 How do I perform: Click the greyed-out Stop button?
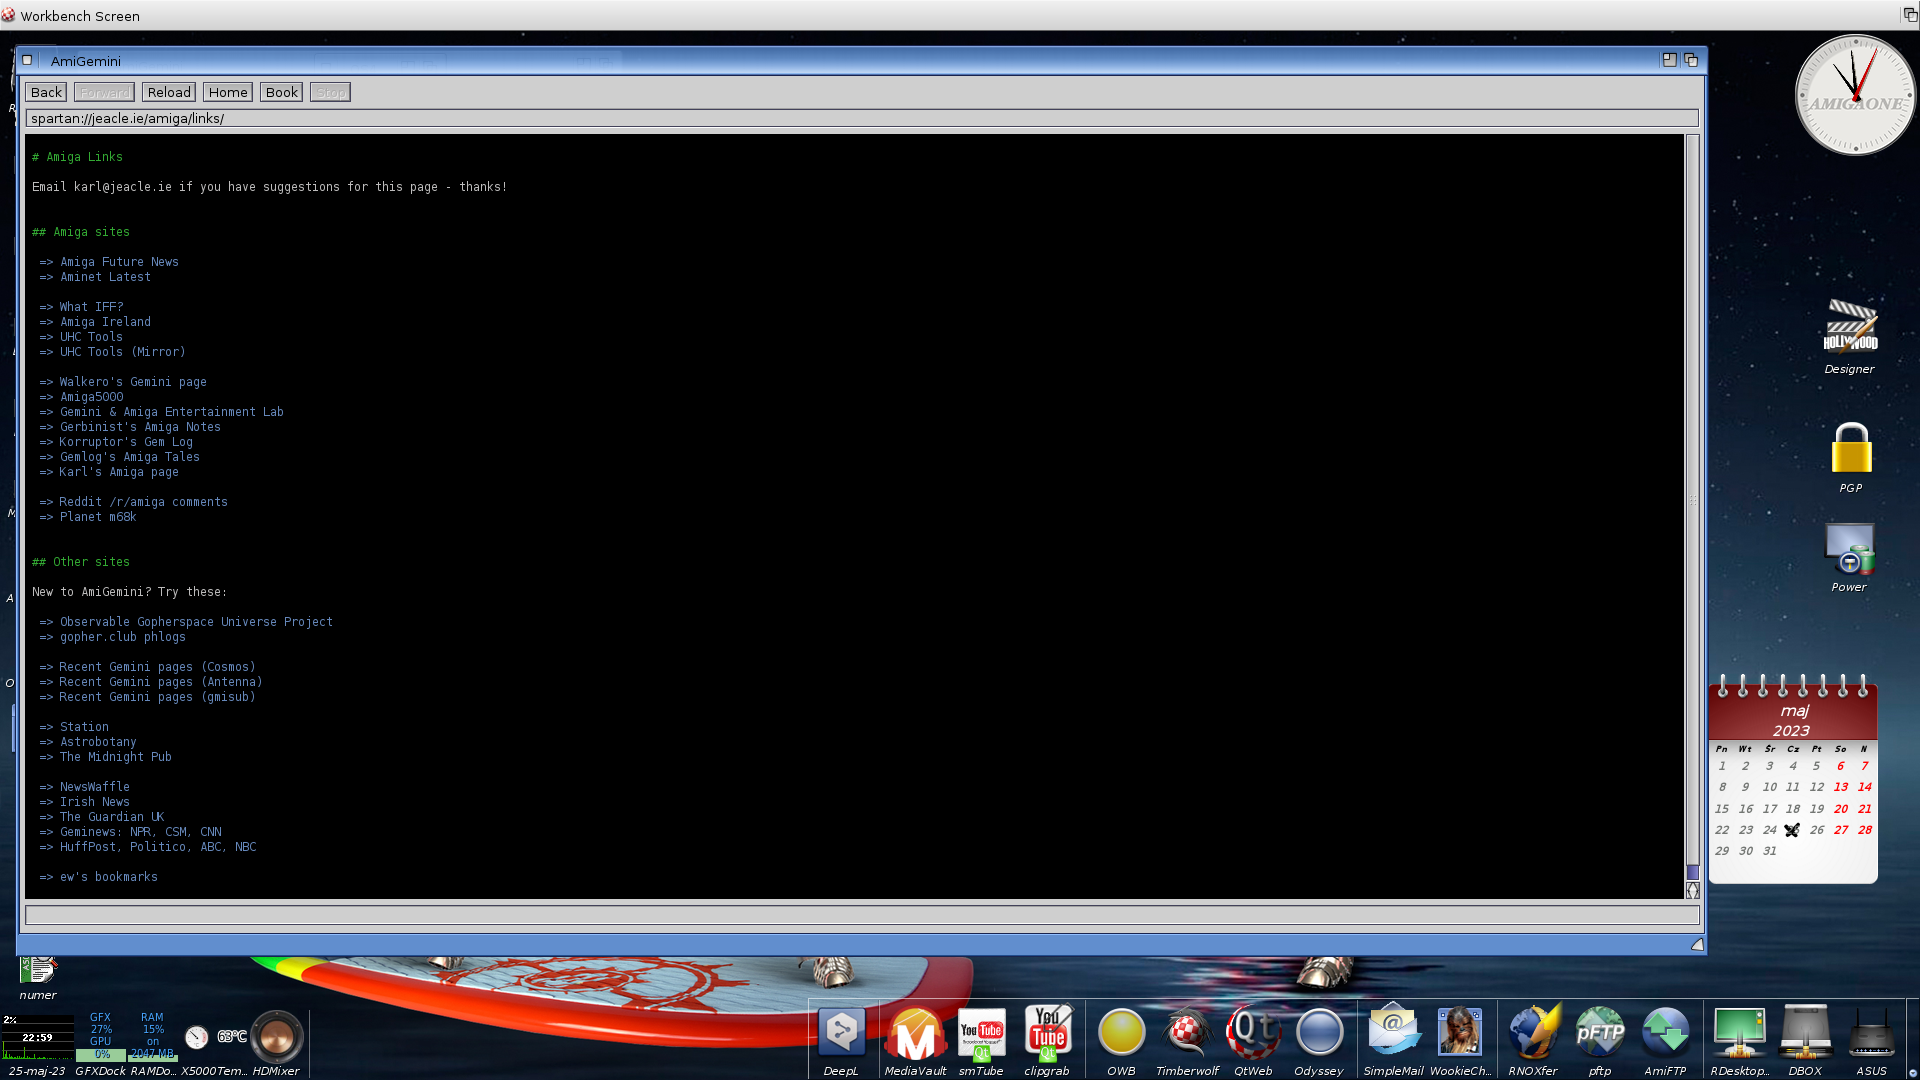pyautogui.click(x=330, y=92)
